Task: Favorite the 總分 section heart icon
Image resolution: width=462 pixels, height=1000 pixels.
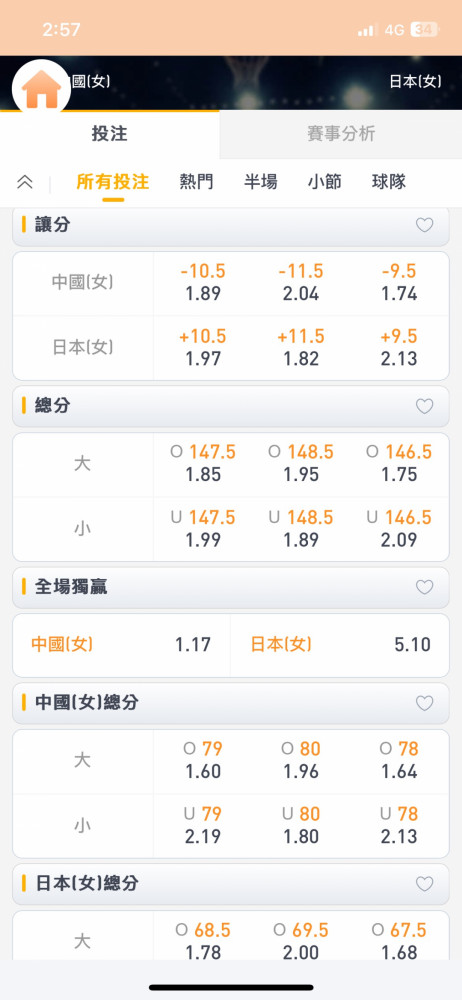Action: click(x=424, y=406)
